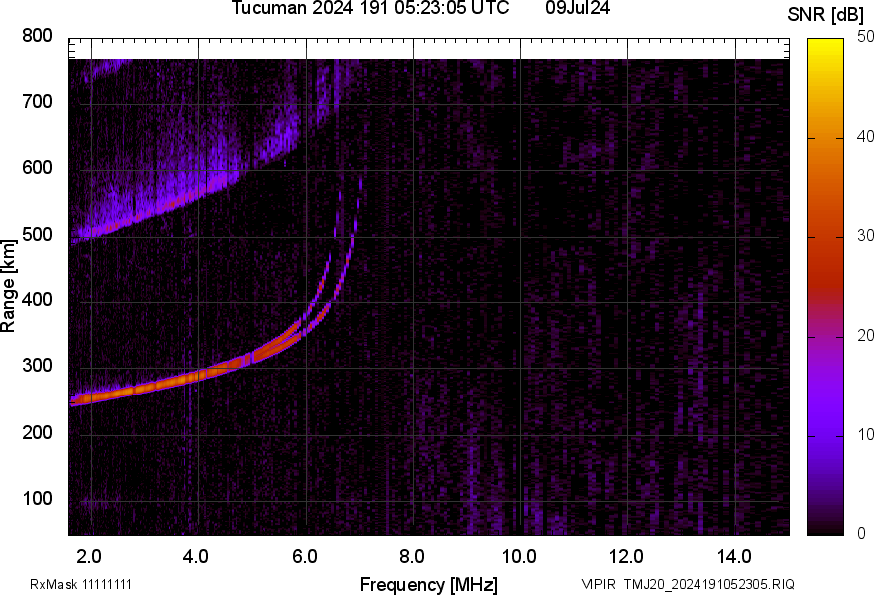This screenshot has width=874, height=595.
Task: Click the colorbar value '0'
Action: coord(861,534)
